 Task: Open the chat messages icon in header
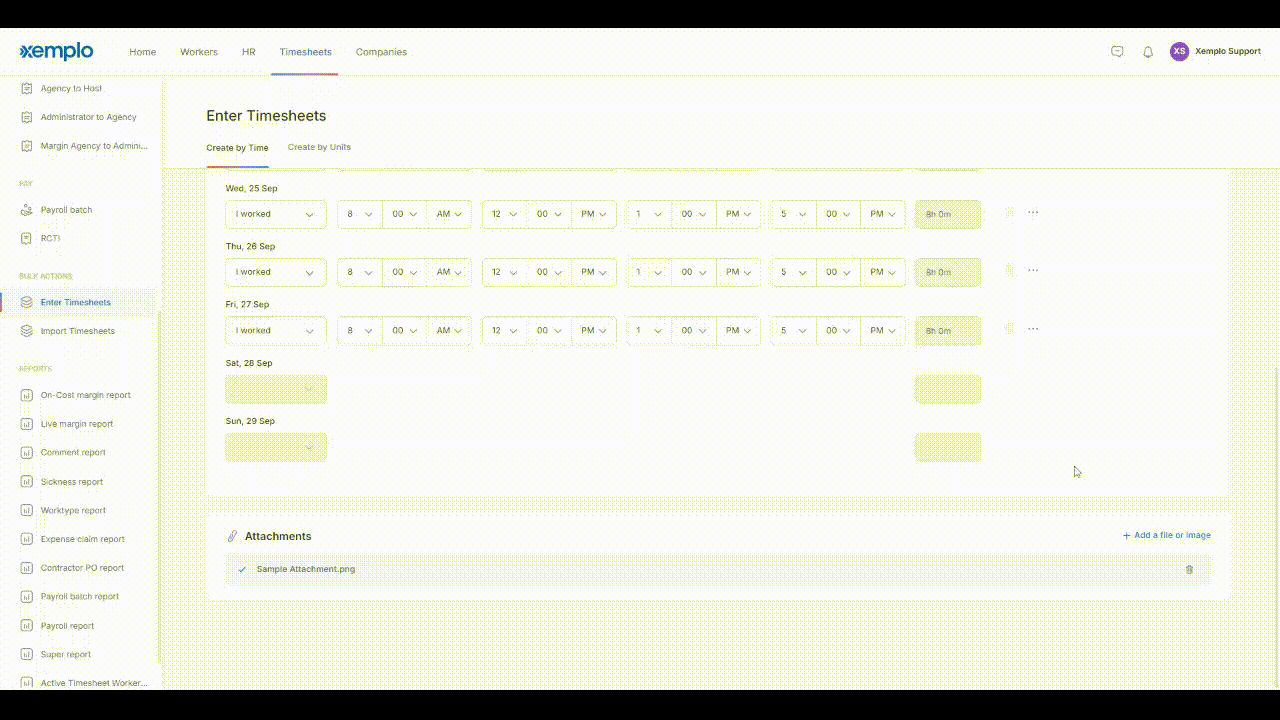1117,52
